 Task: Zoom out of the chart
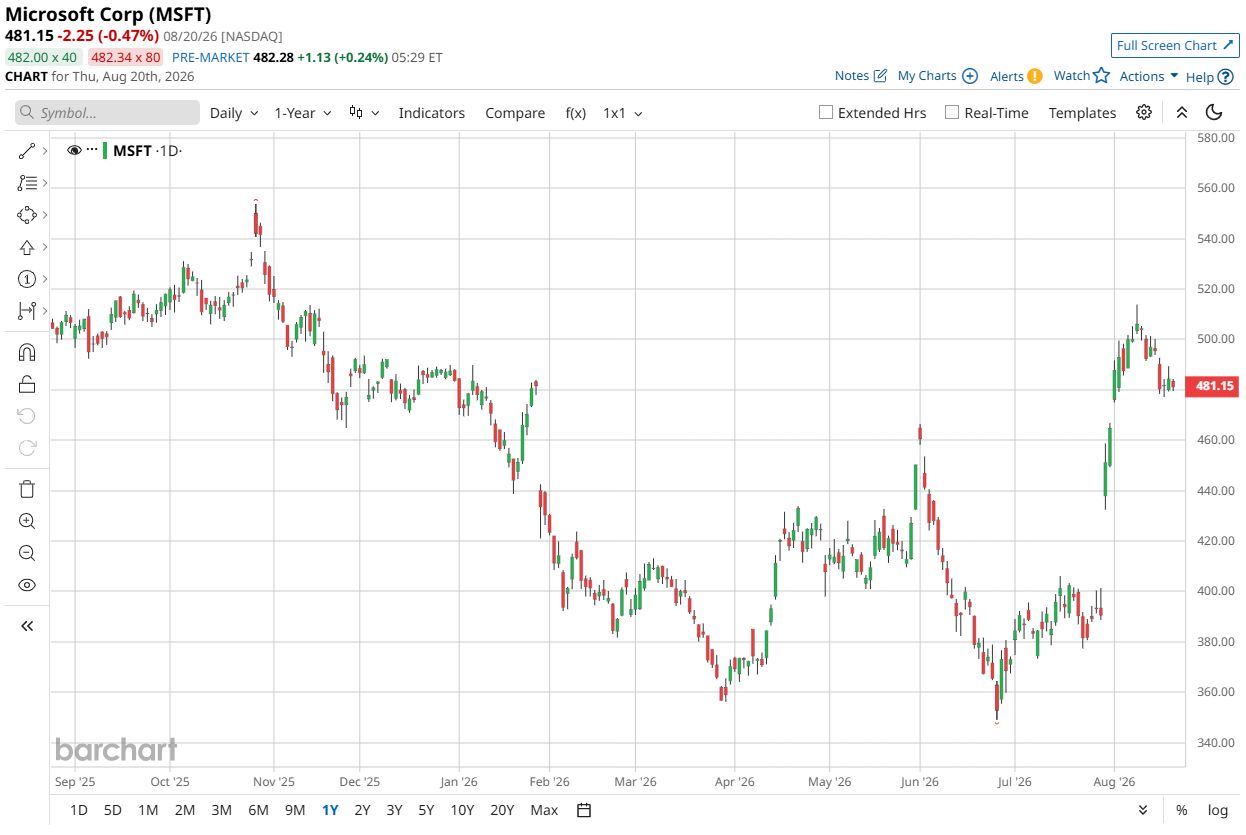click(x=27, y=553)
